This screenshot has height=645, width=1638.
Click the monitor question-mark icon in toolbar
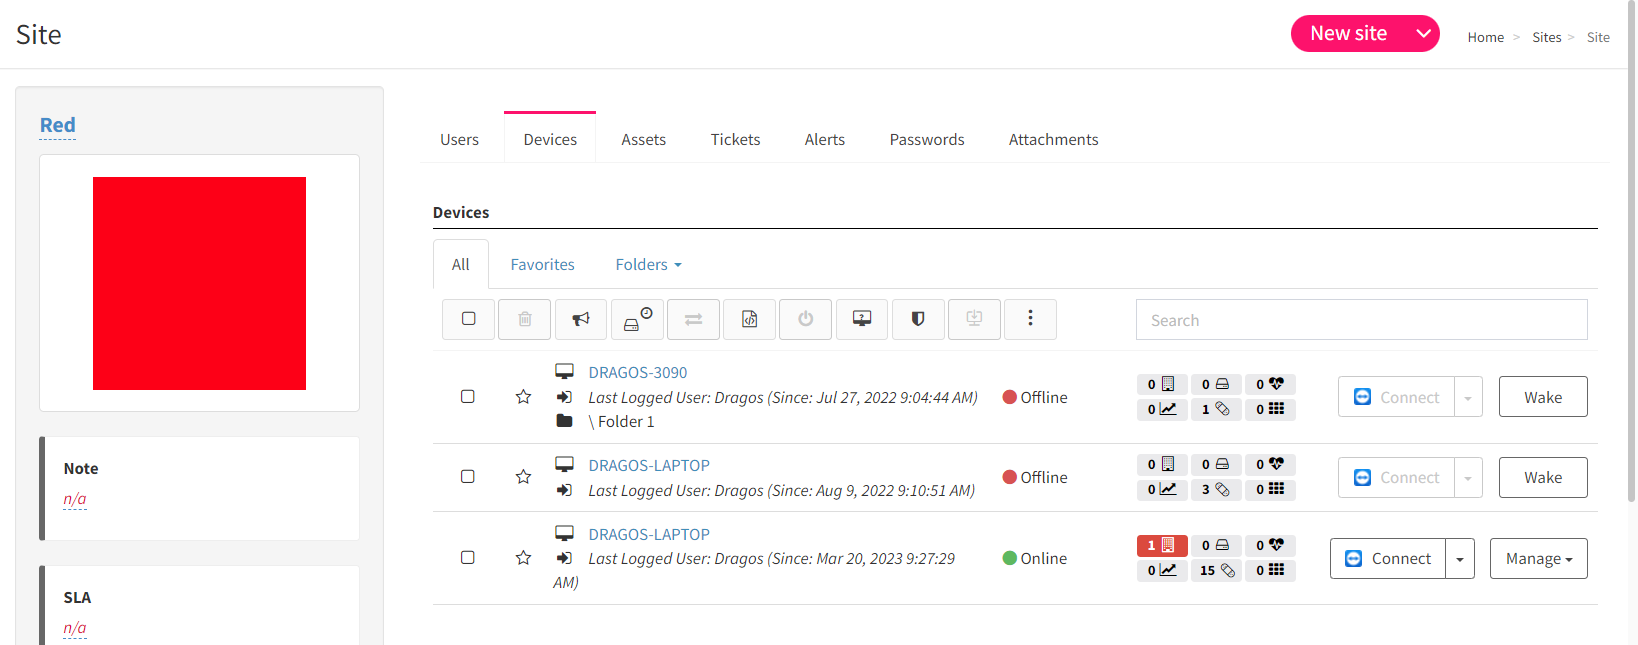click(861, 319)
